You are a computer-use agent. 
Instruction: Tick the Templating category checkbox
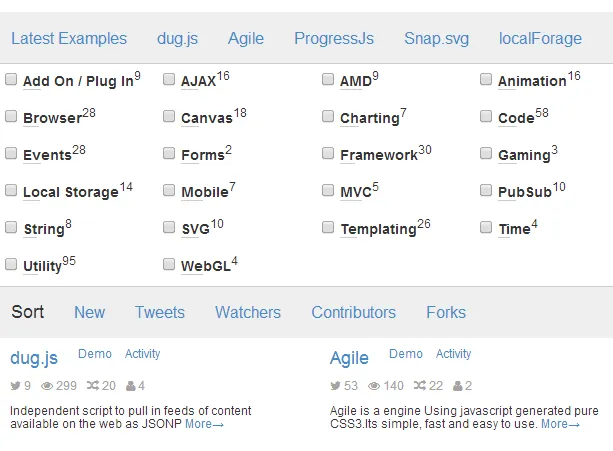(328, 227)
